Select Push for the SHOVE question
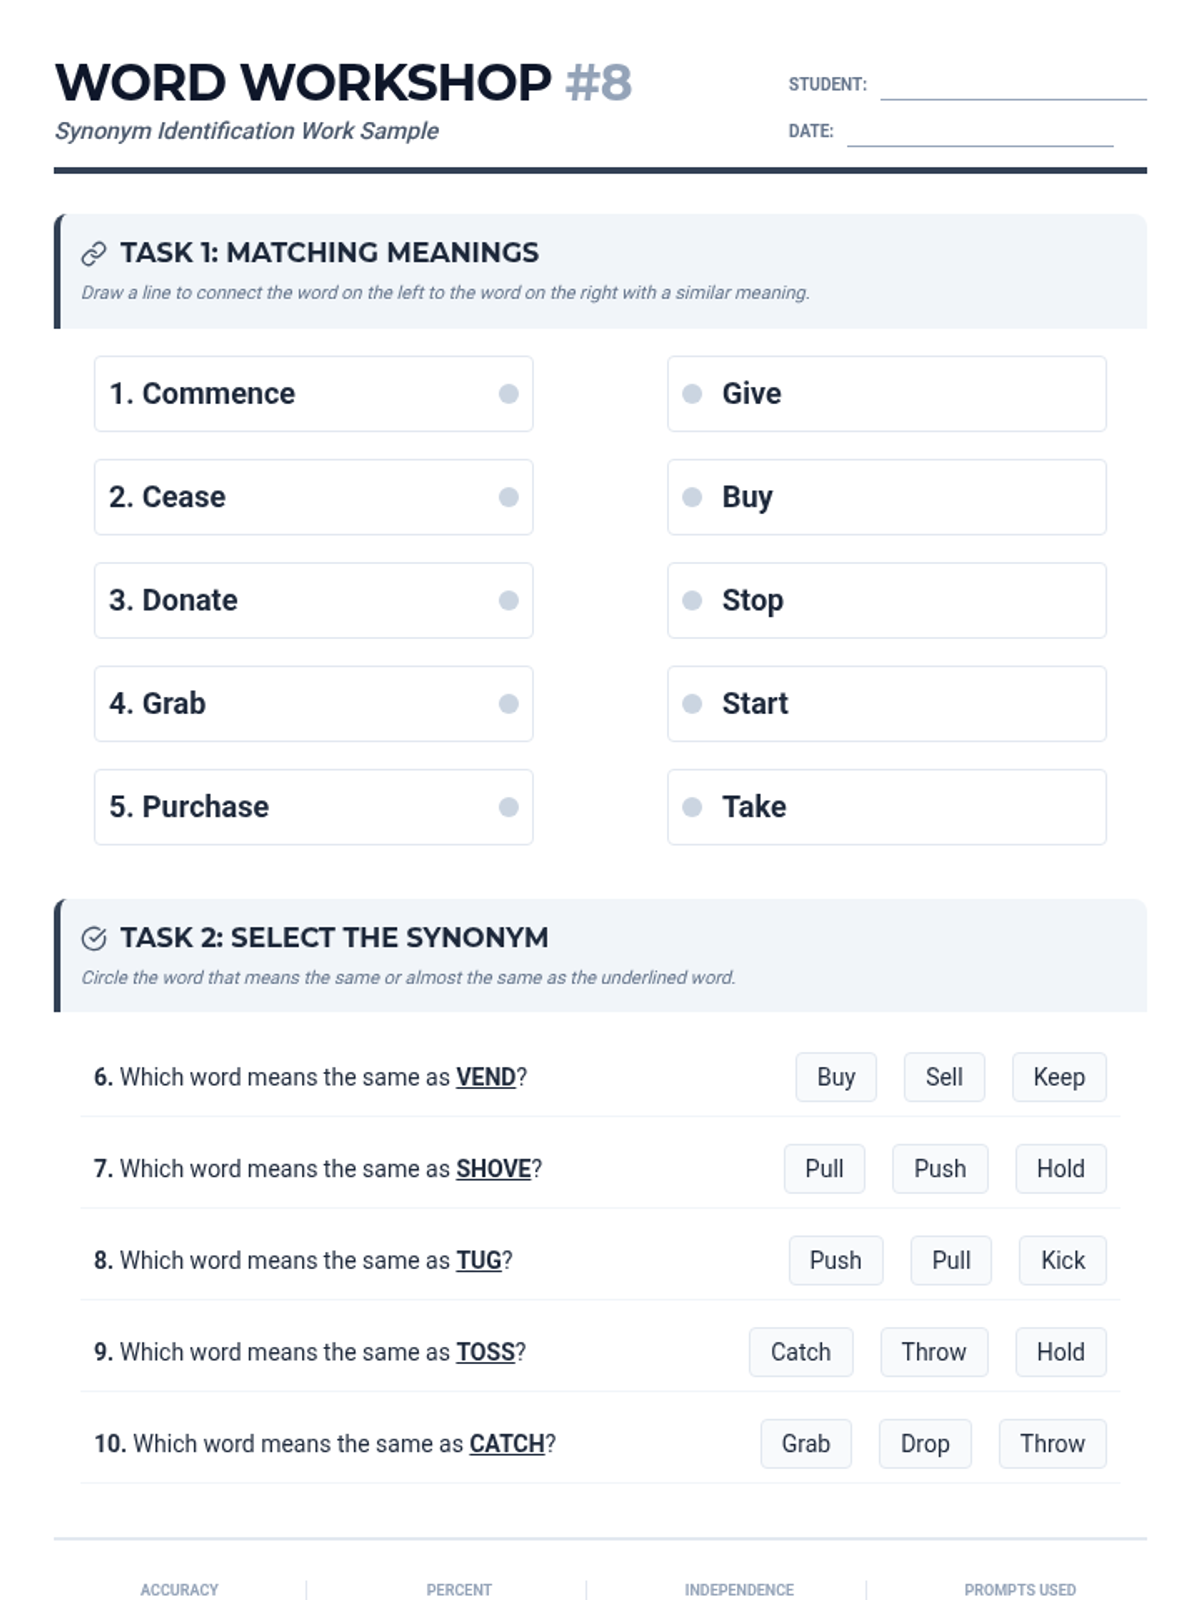 [x=940, y=1169]
